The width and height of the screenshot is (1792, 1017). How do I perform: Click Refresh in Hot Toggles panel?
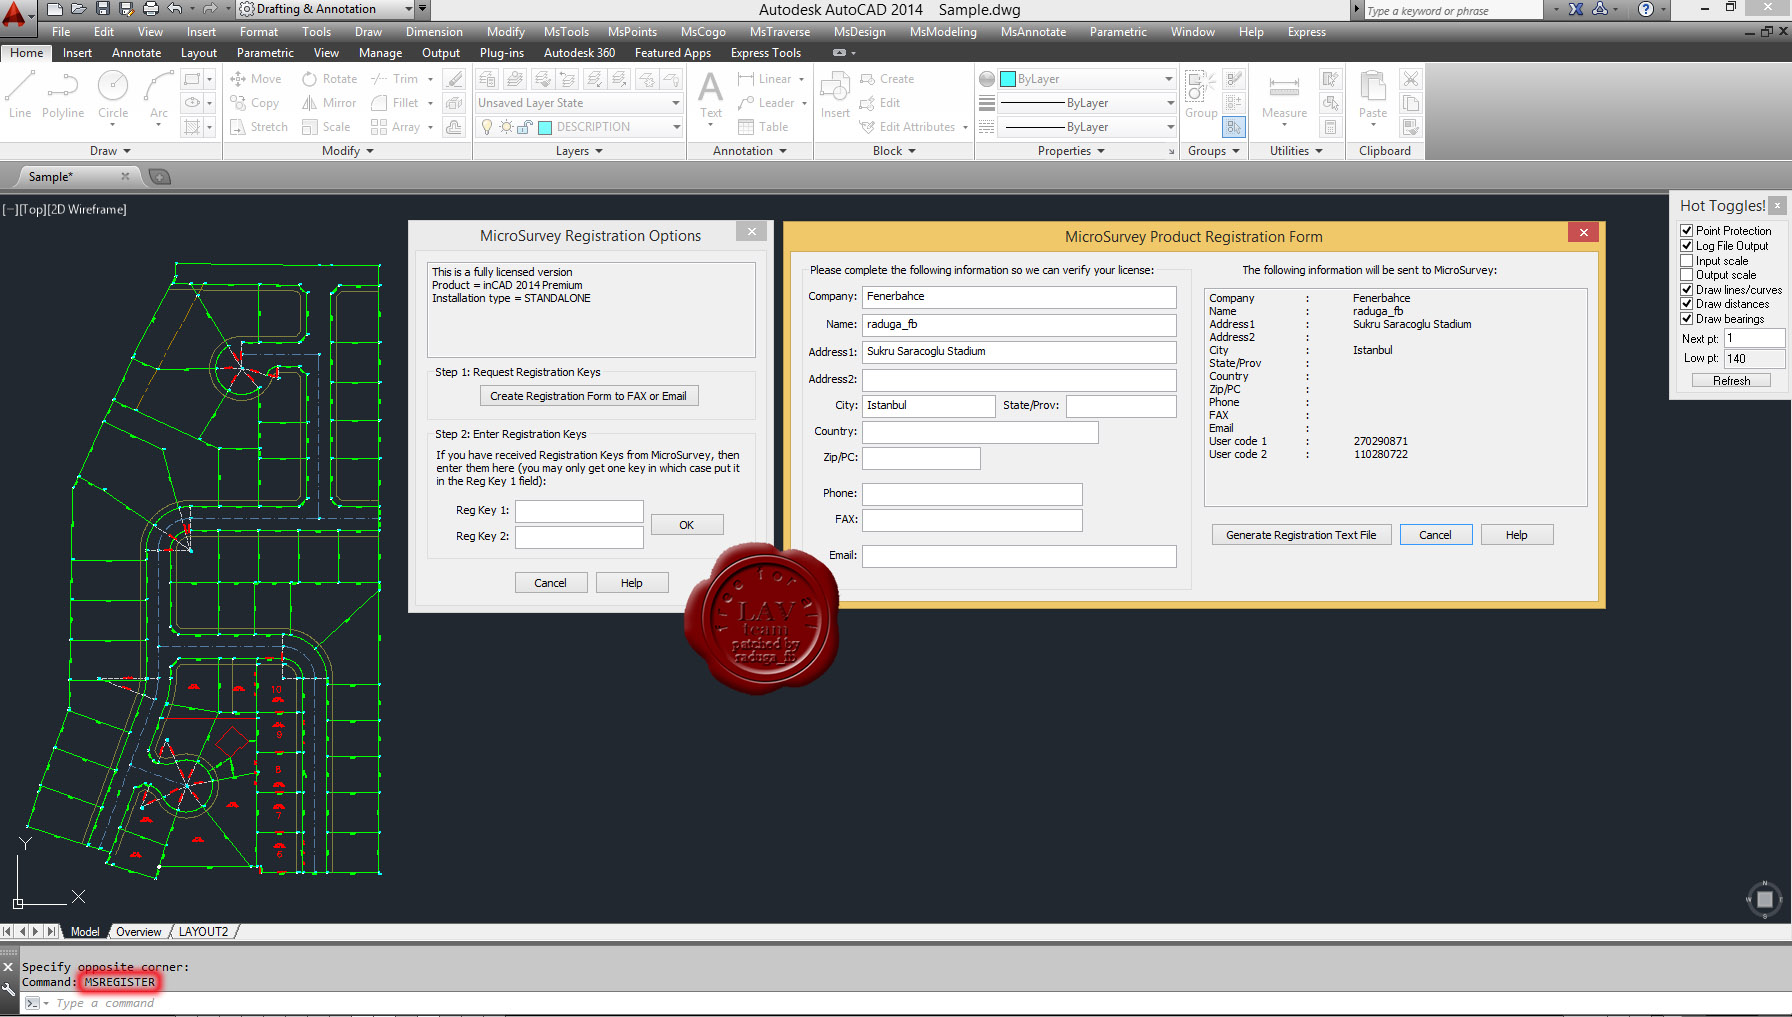1731,381
